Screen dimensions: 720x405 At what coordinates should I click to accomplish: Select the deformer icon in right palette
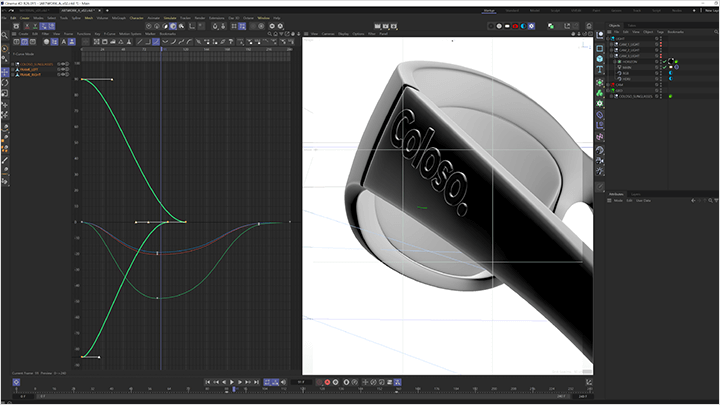pos(600,115)
